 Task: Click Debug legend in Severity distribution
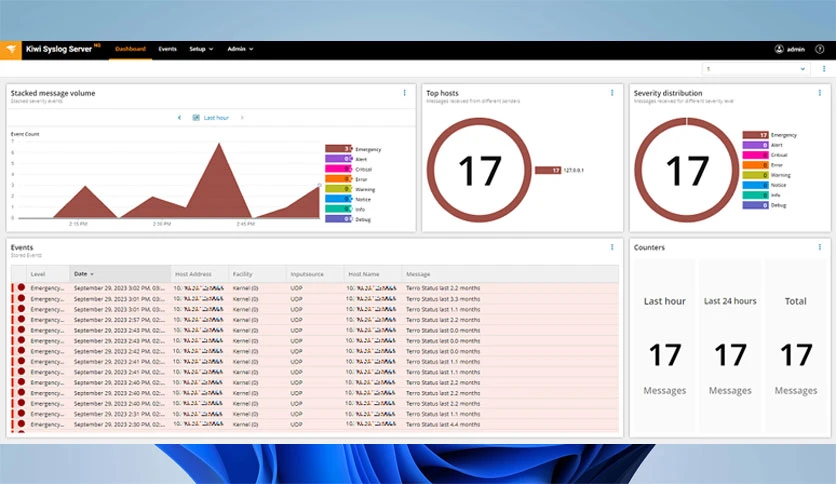coord(765,205)
